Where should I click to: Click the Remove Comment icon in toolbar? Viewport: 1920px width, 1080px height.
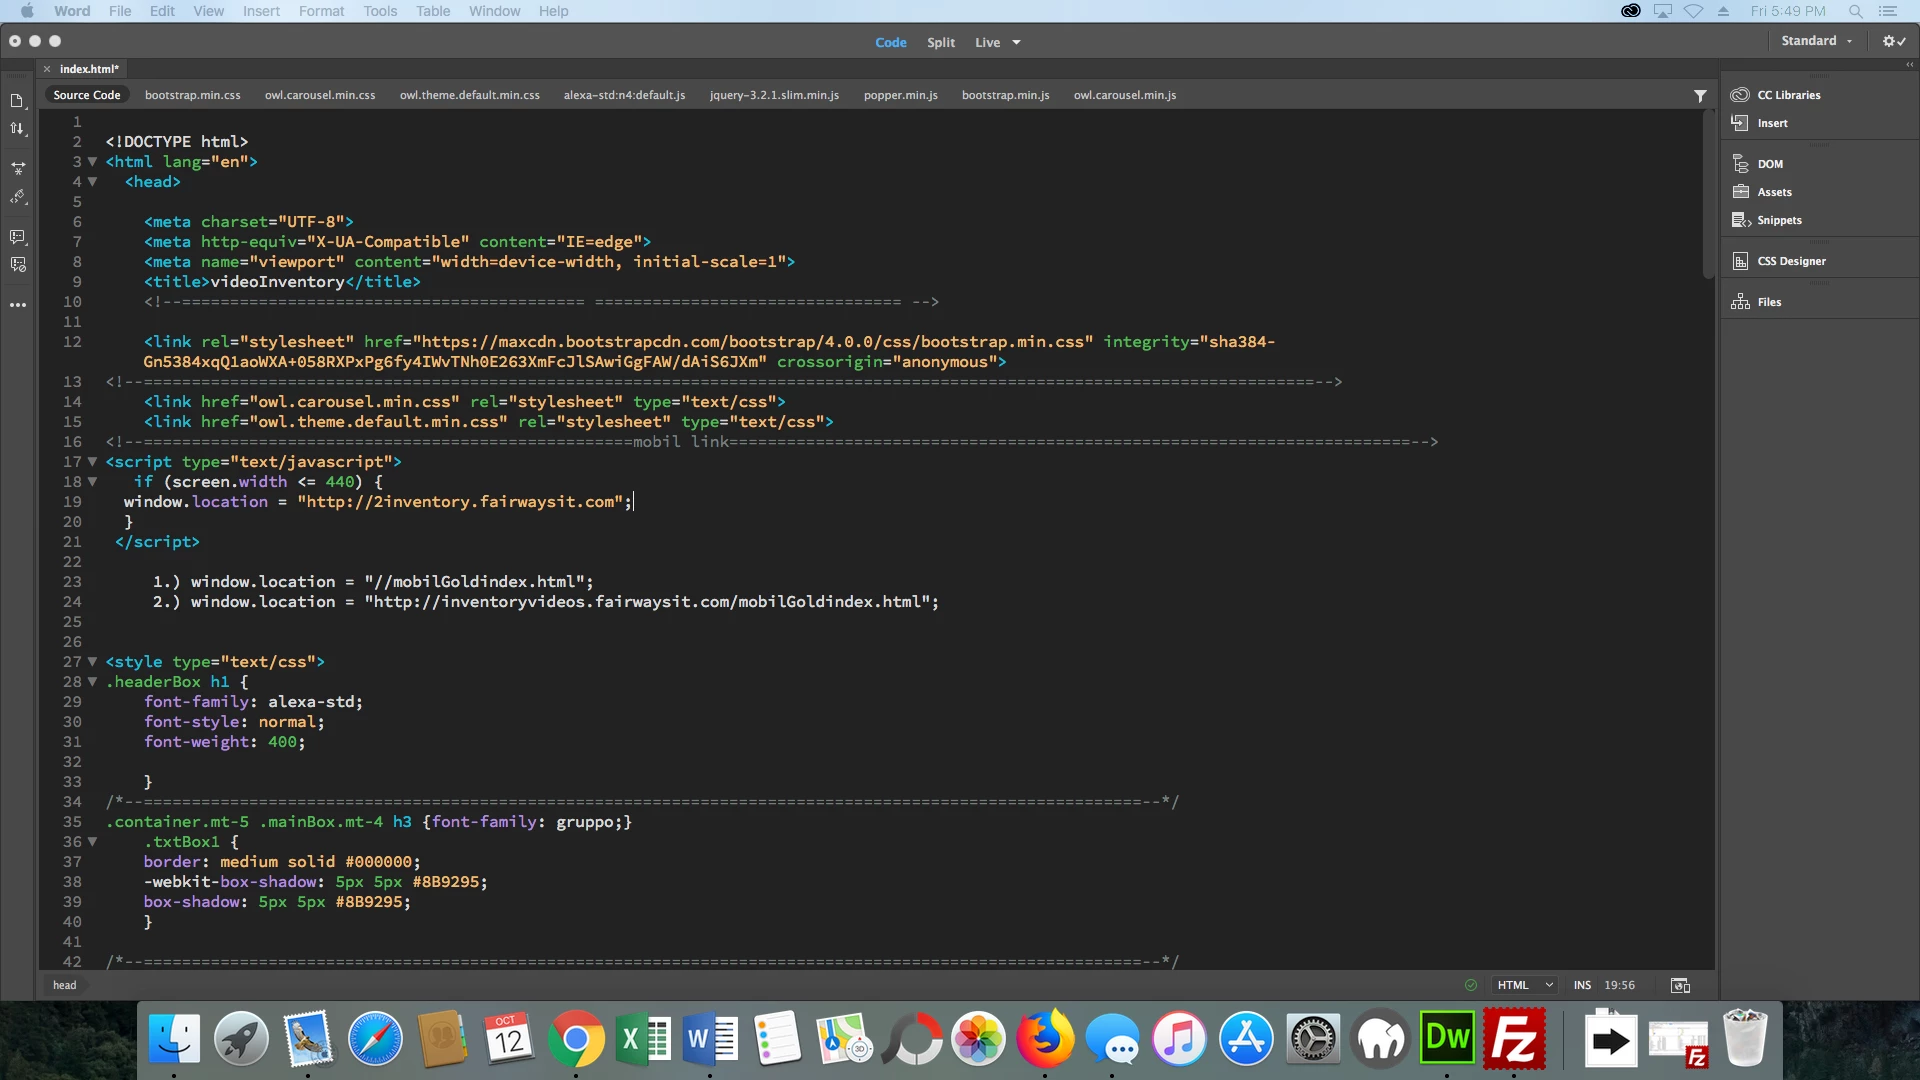(x=17, y=265)
